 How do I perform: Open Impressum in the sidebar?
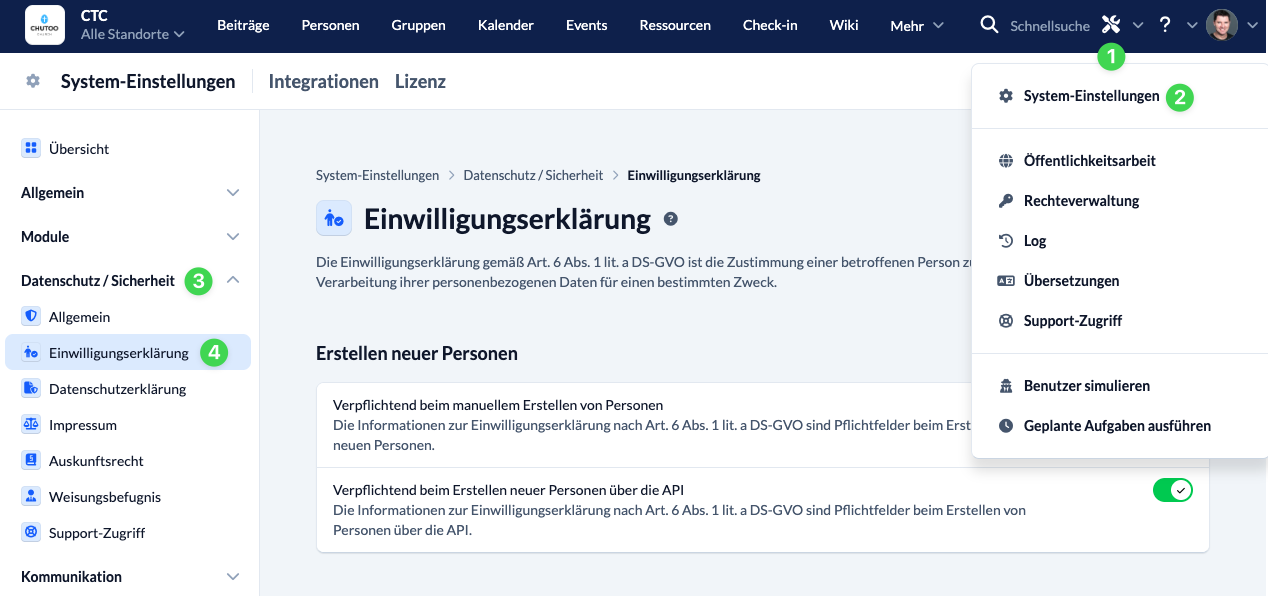point(82,425)
